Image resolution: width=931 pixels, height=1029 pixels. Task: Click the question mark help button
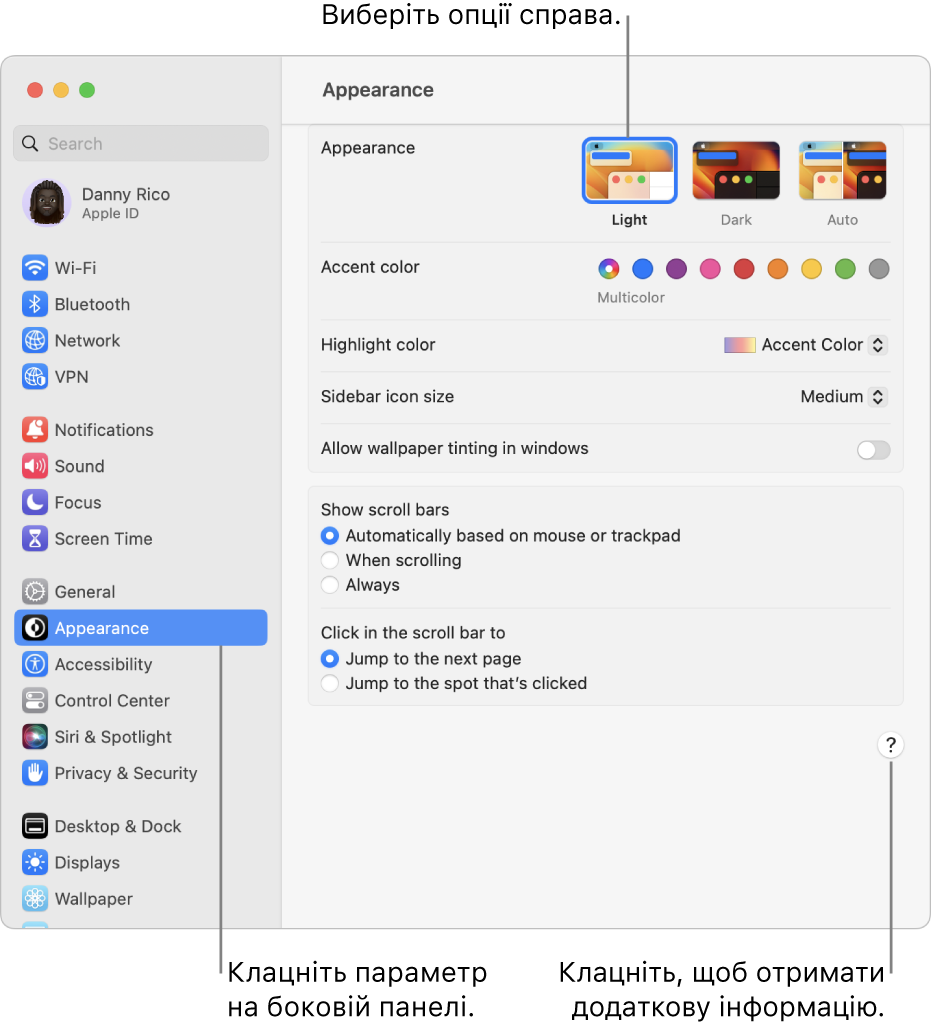pos(890,745)
